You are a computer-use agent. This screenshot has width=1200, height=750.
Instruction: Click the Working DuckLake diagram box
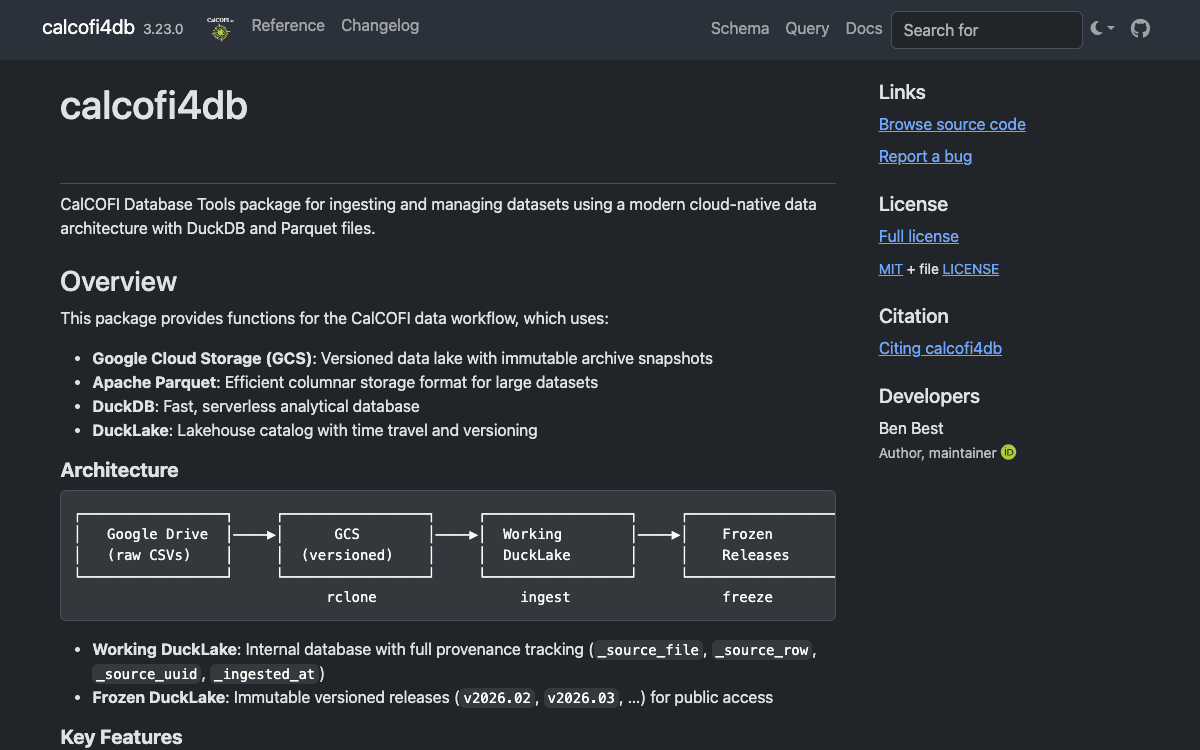coord(558,545)
